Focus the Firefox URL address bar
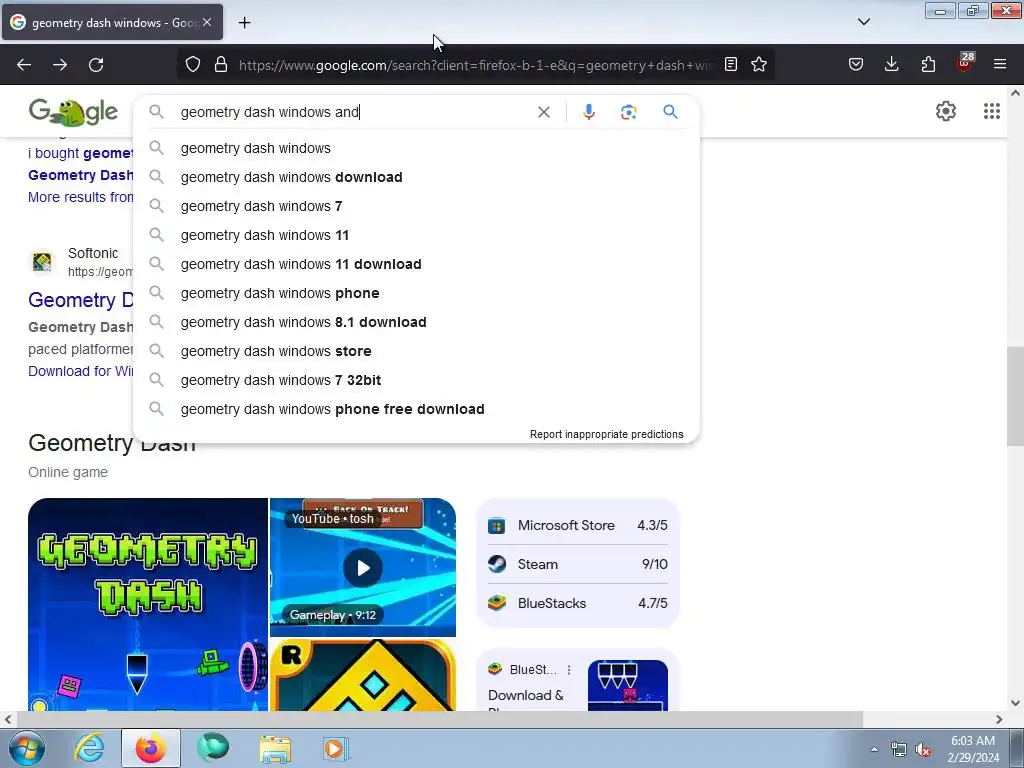The height and width of the screenshot is (768, 1024). coord(475,65)
